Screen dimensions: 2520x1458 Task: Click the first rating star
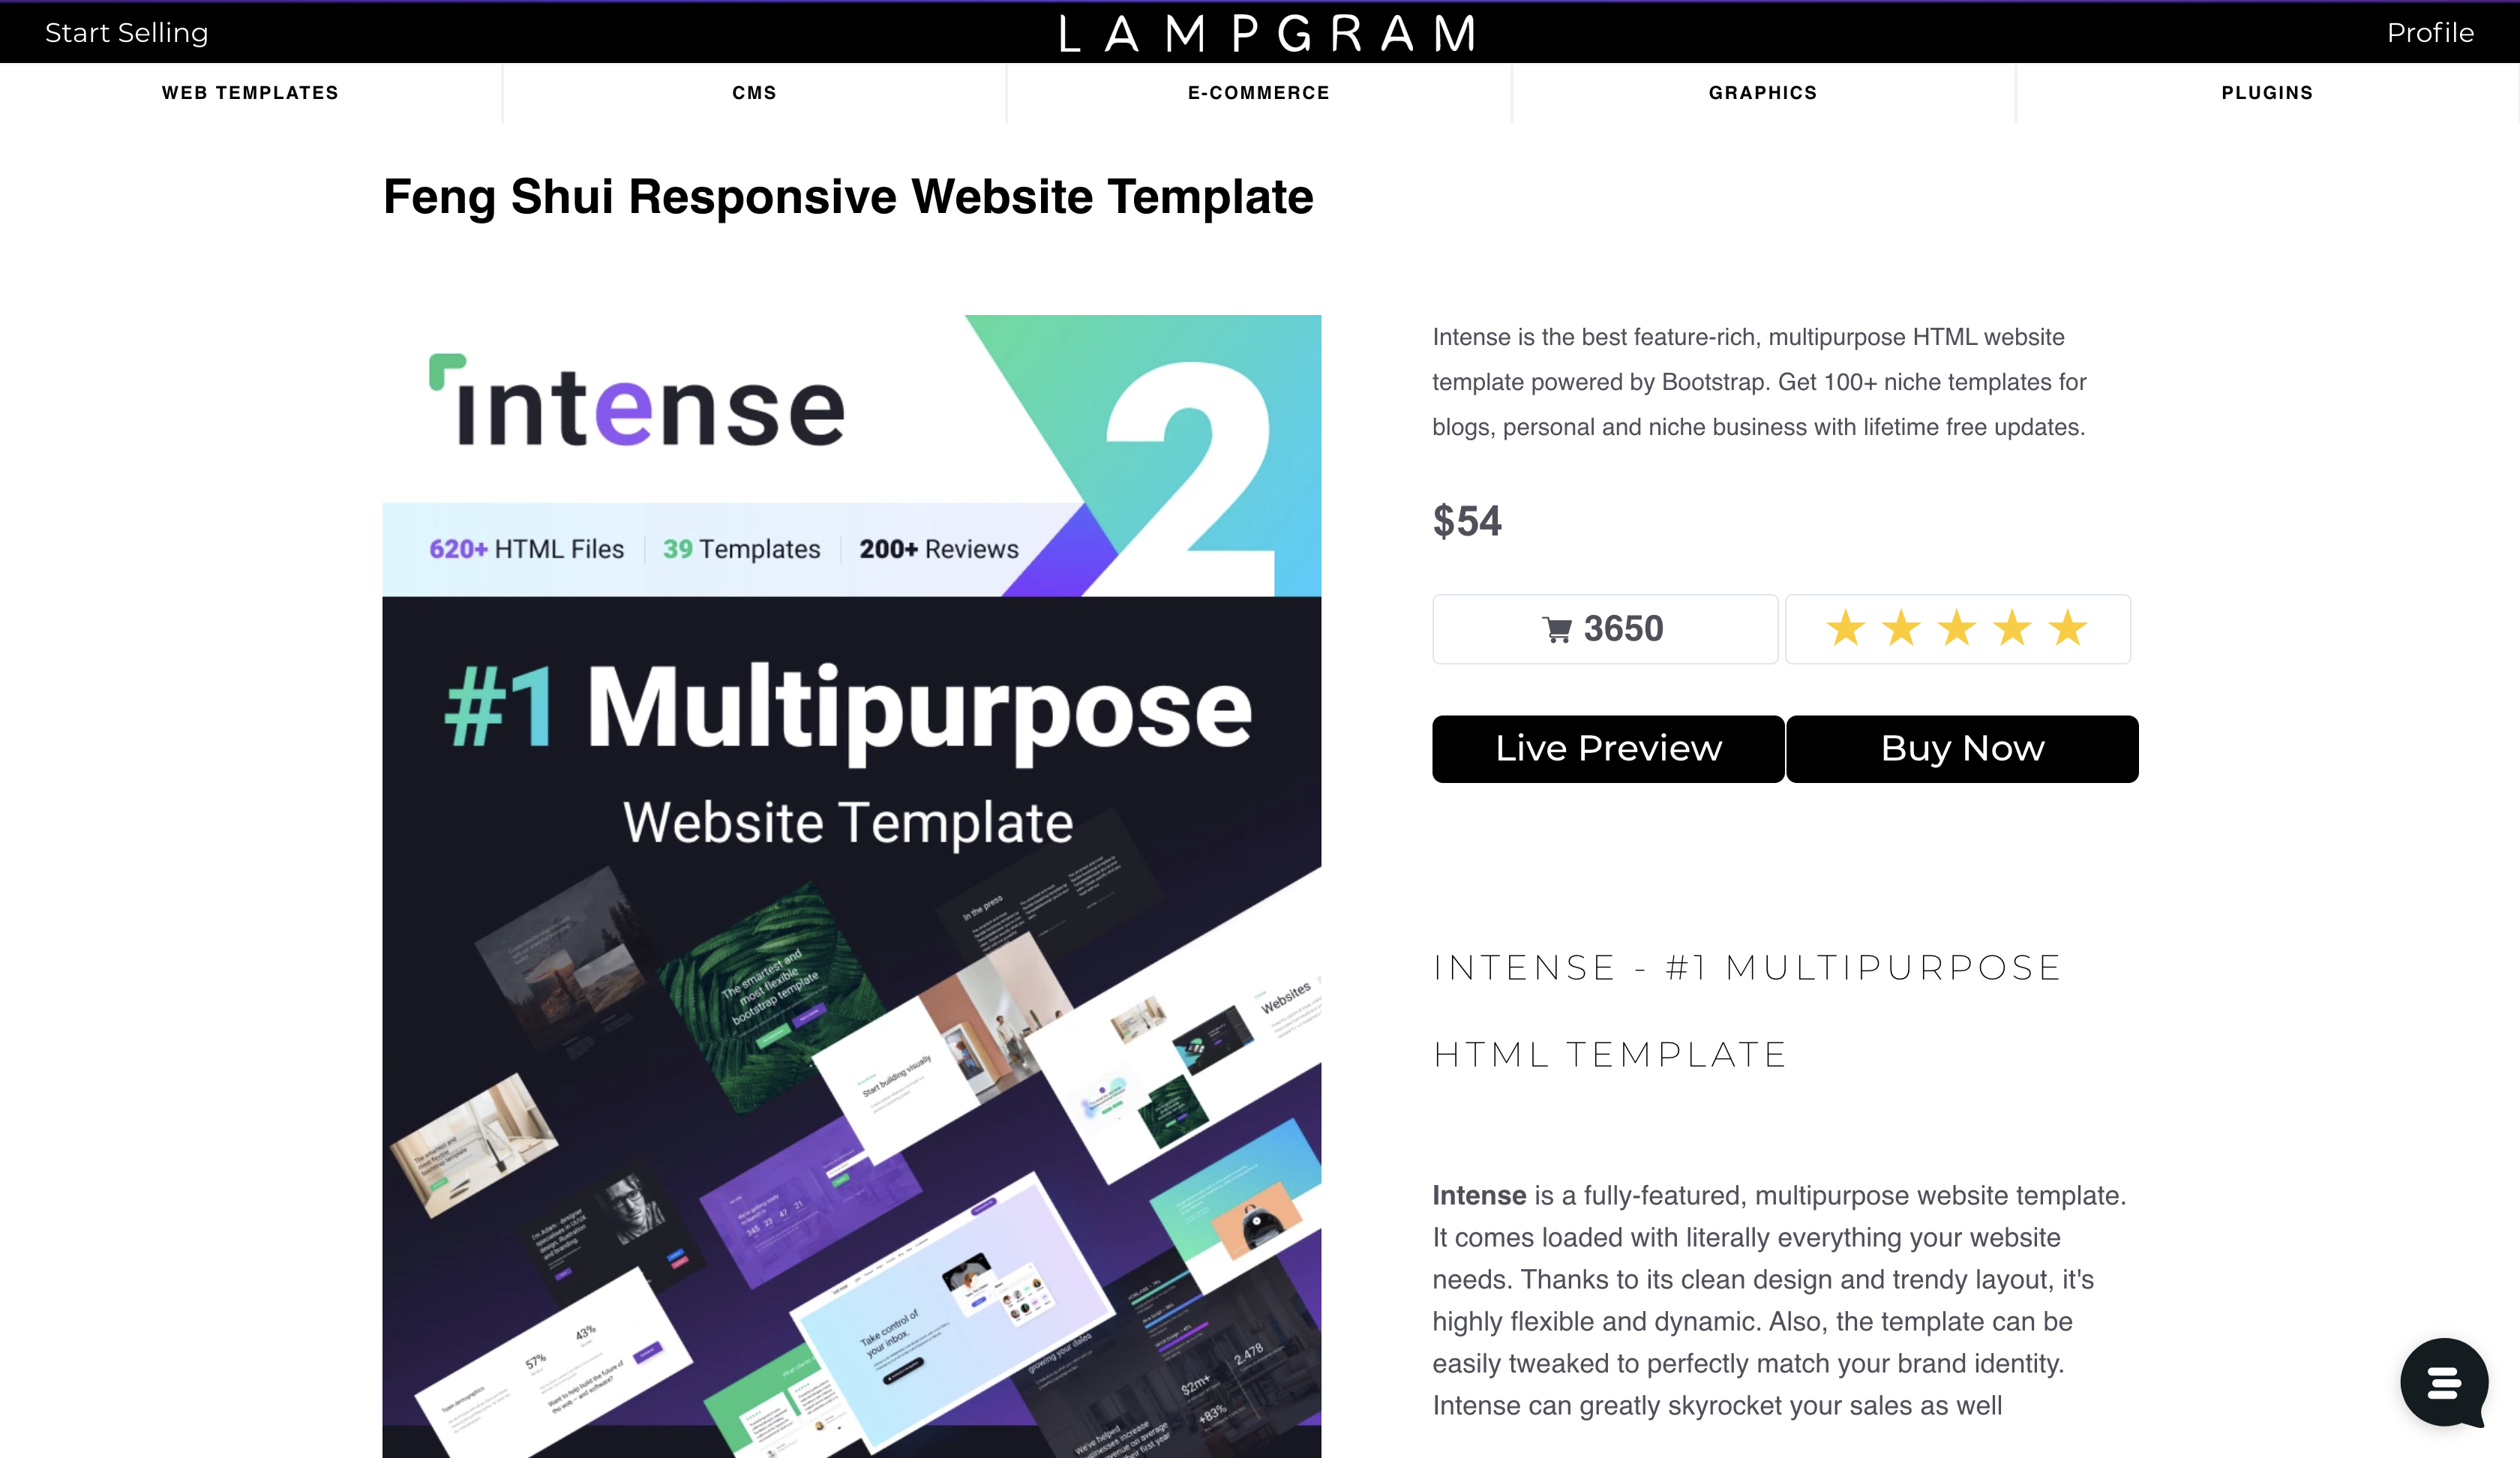click(x=1845, y=629)
